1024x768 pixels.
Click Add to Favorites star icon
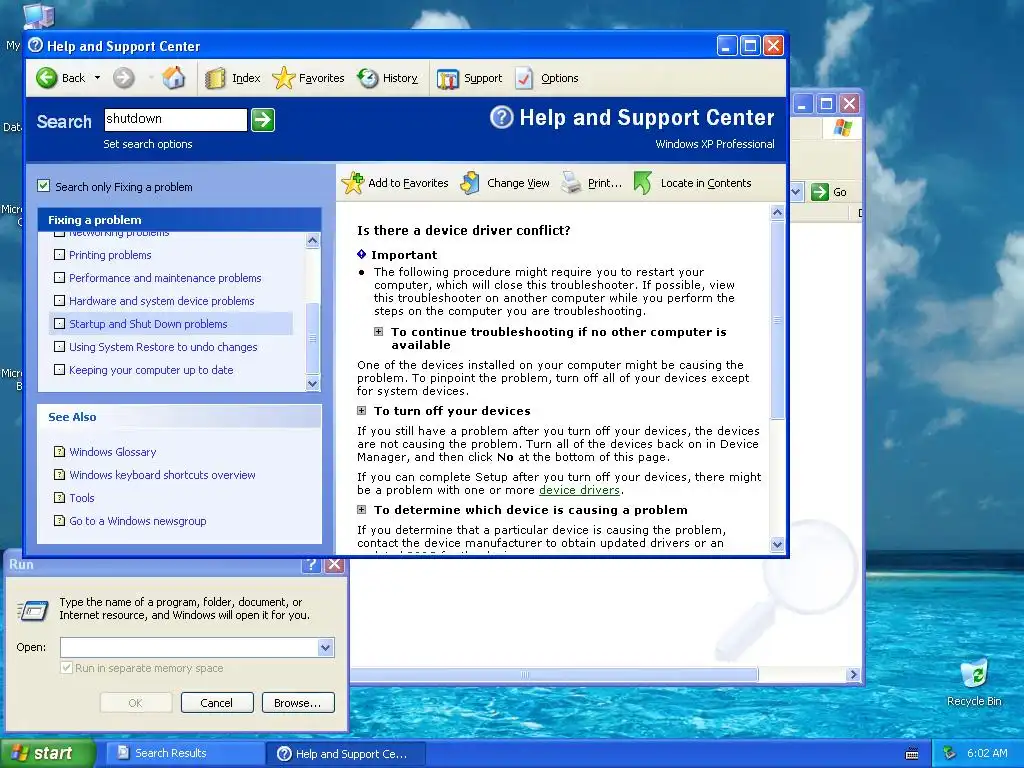[x=353, y=183]
